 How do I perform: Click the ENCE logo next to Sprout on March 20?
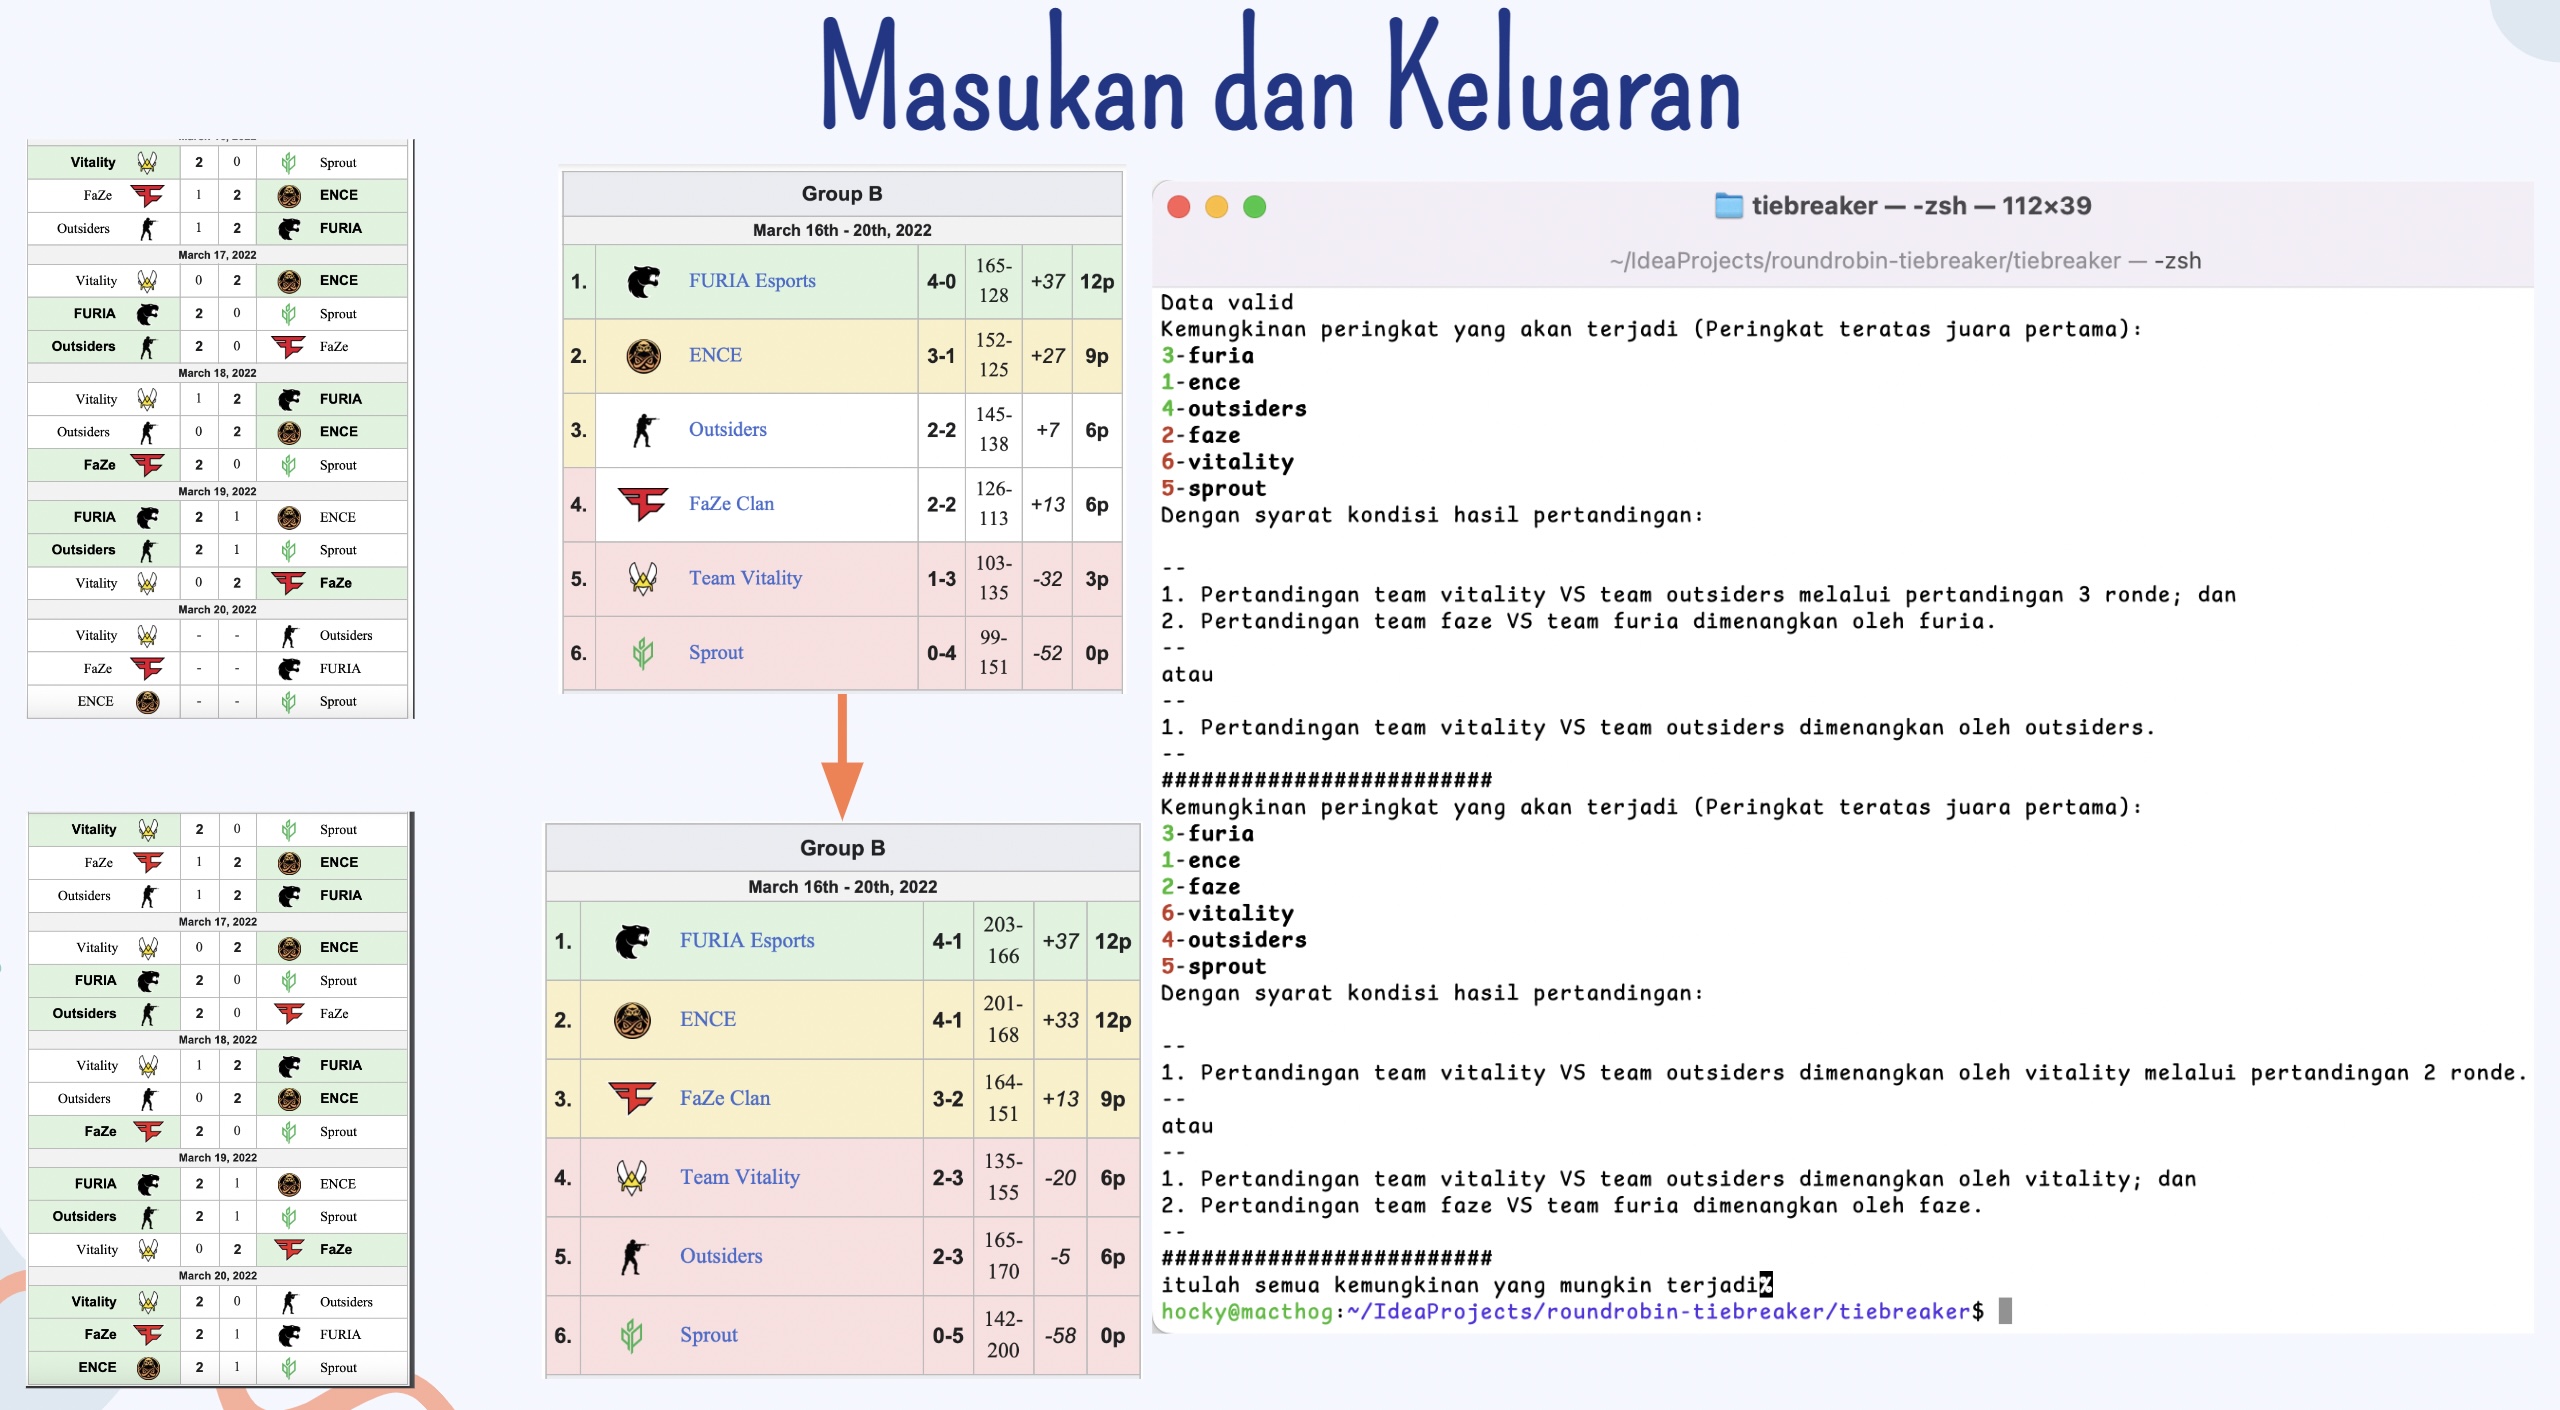(147, 701)
